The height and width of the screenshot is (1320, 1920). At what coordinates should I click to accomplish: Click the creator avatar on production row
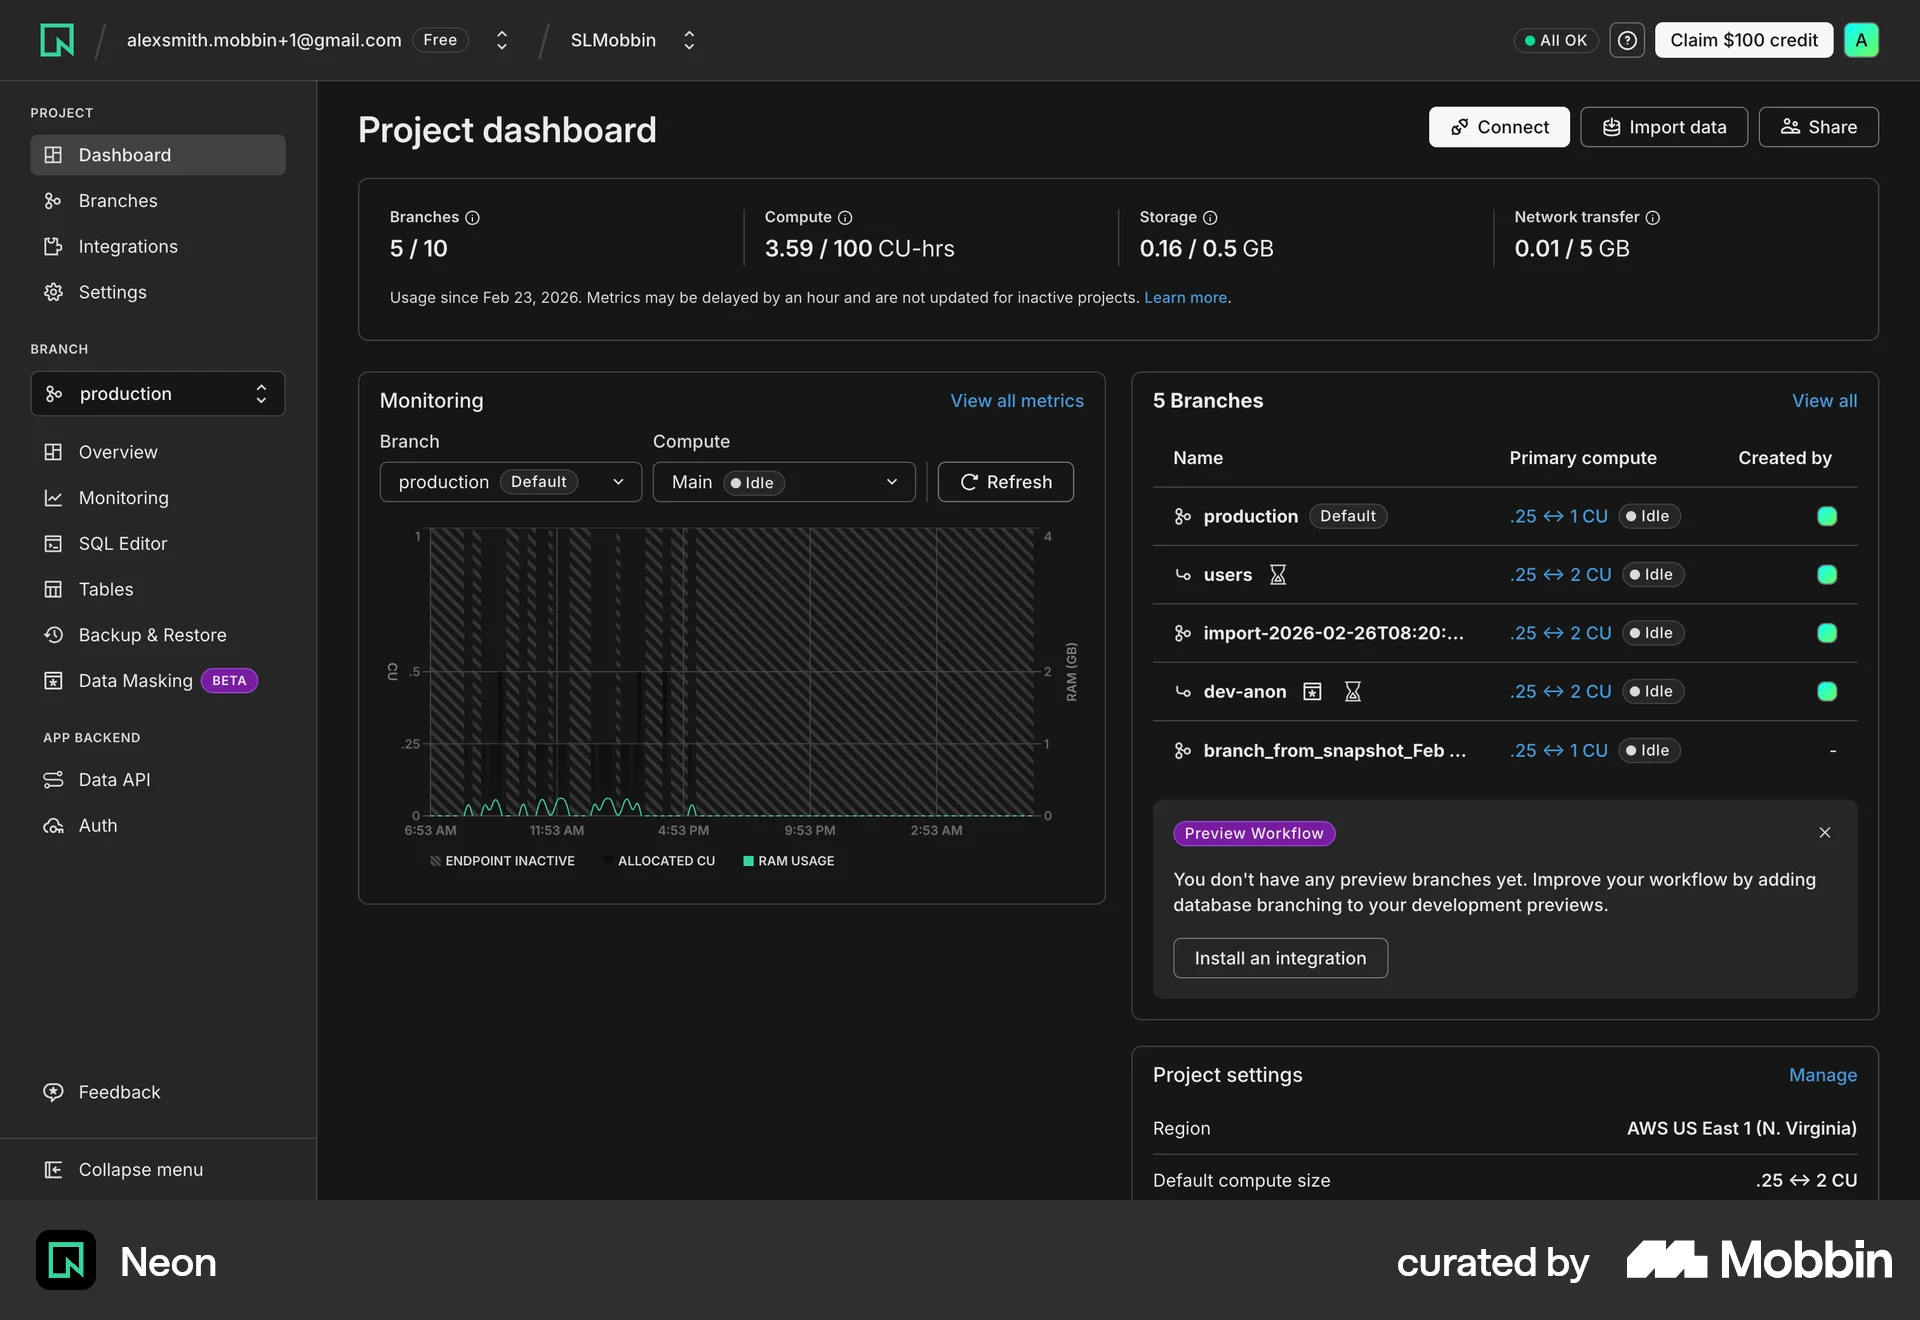coord(1827,517)
